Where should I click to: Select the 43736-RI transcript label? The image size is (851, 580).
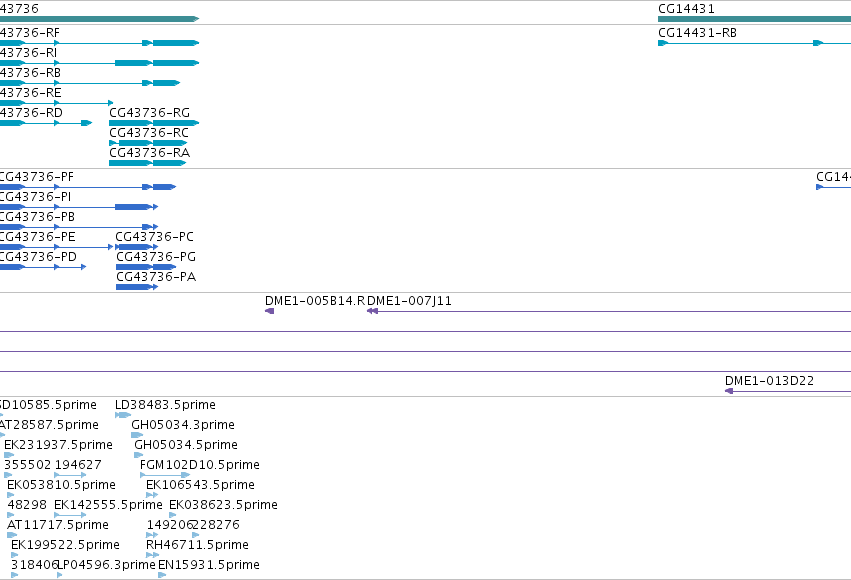pyautogui.click(x=28, y=53)
